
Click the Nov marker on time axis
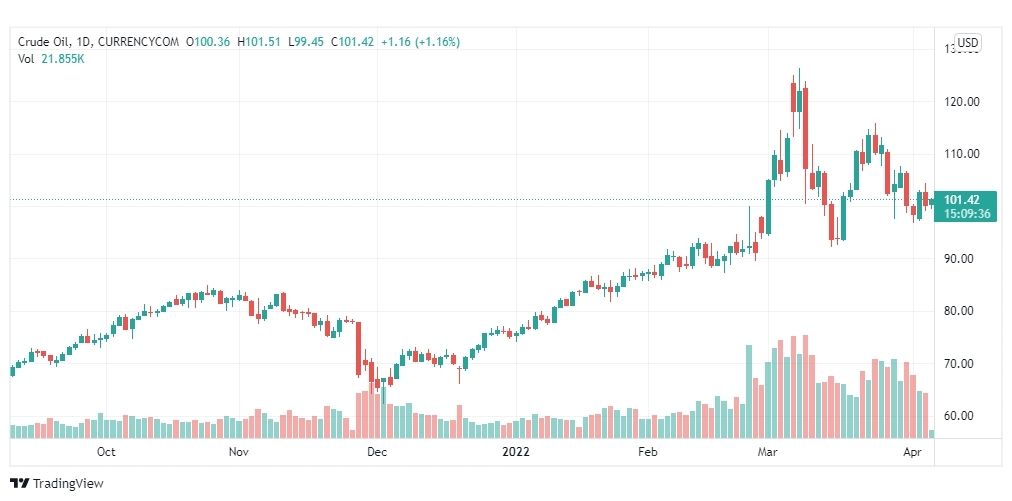(239, 452)
